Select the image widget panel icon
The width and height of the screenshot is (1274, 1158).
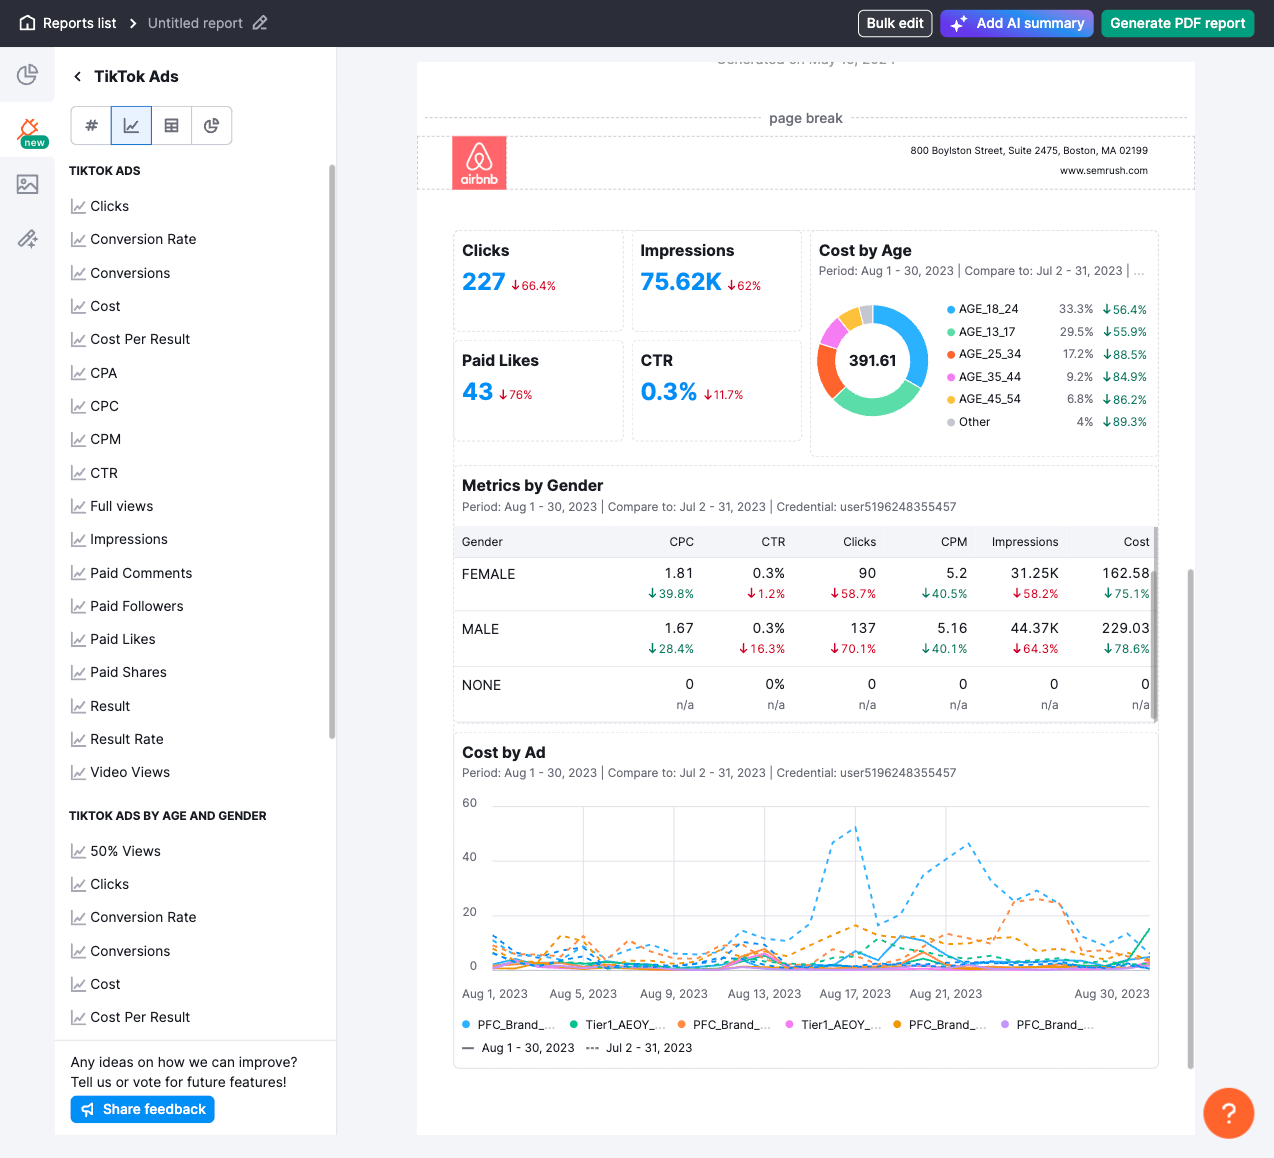click(28, 184)
